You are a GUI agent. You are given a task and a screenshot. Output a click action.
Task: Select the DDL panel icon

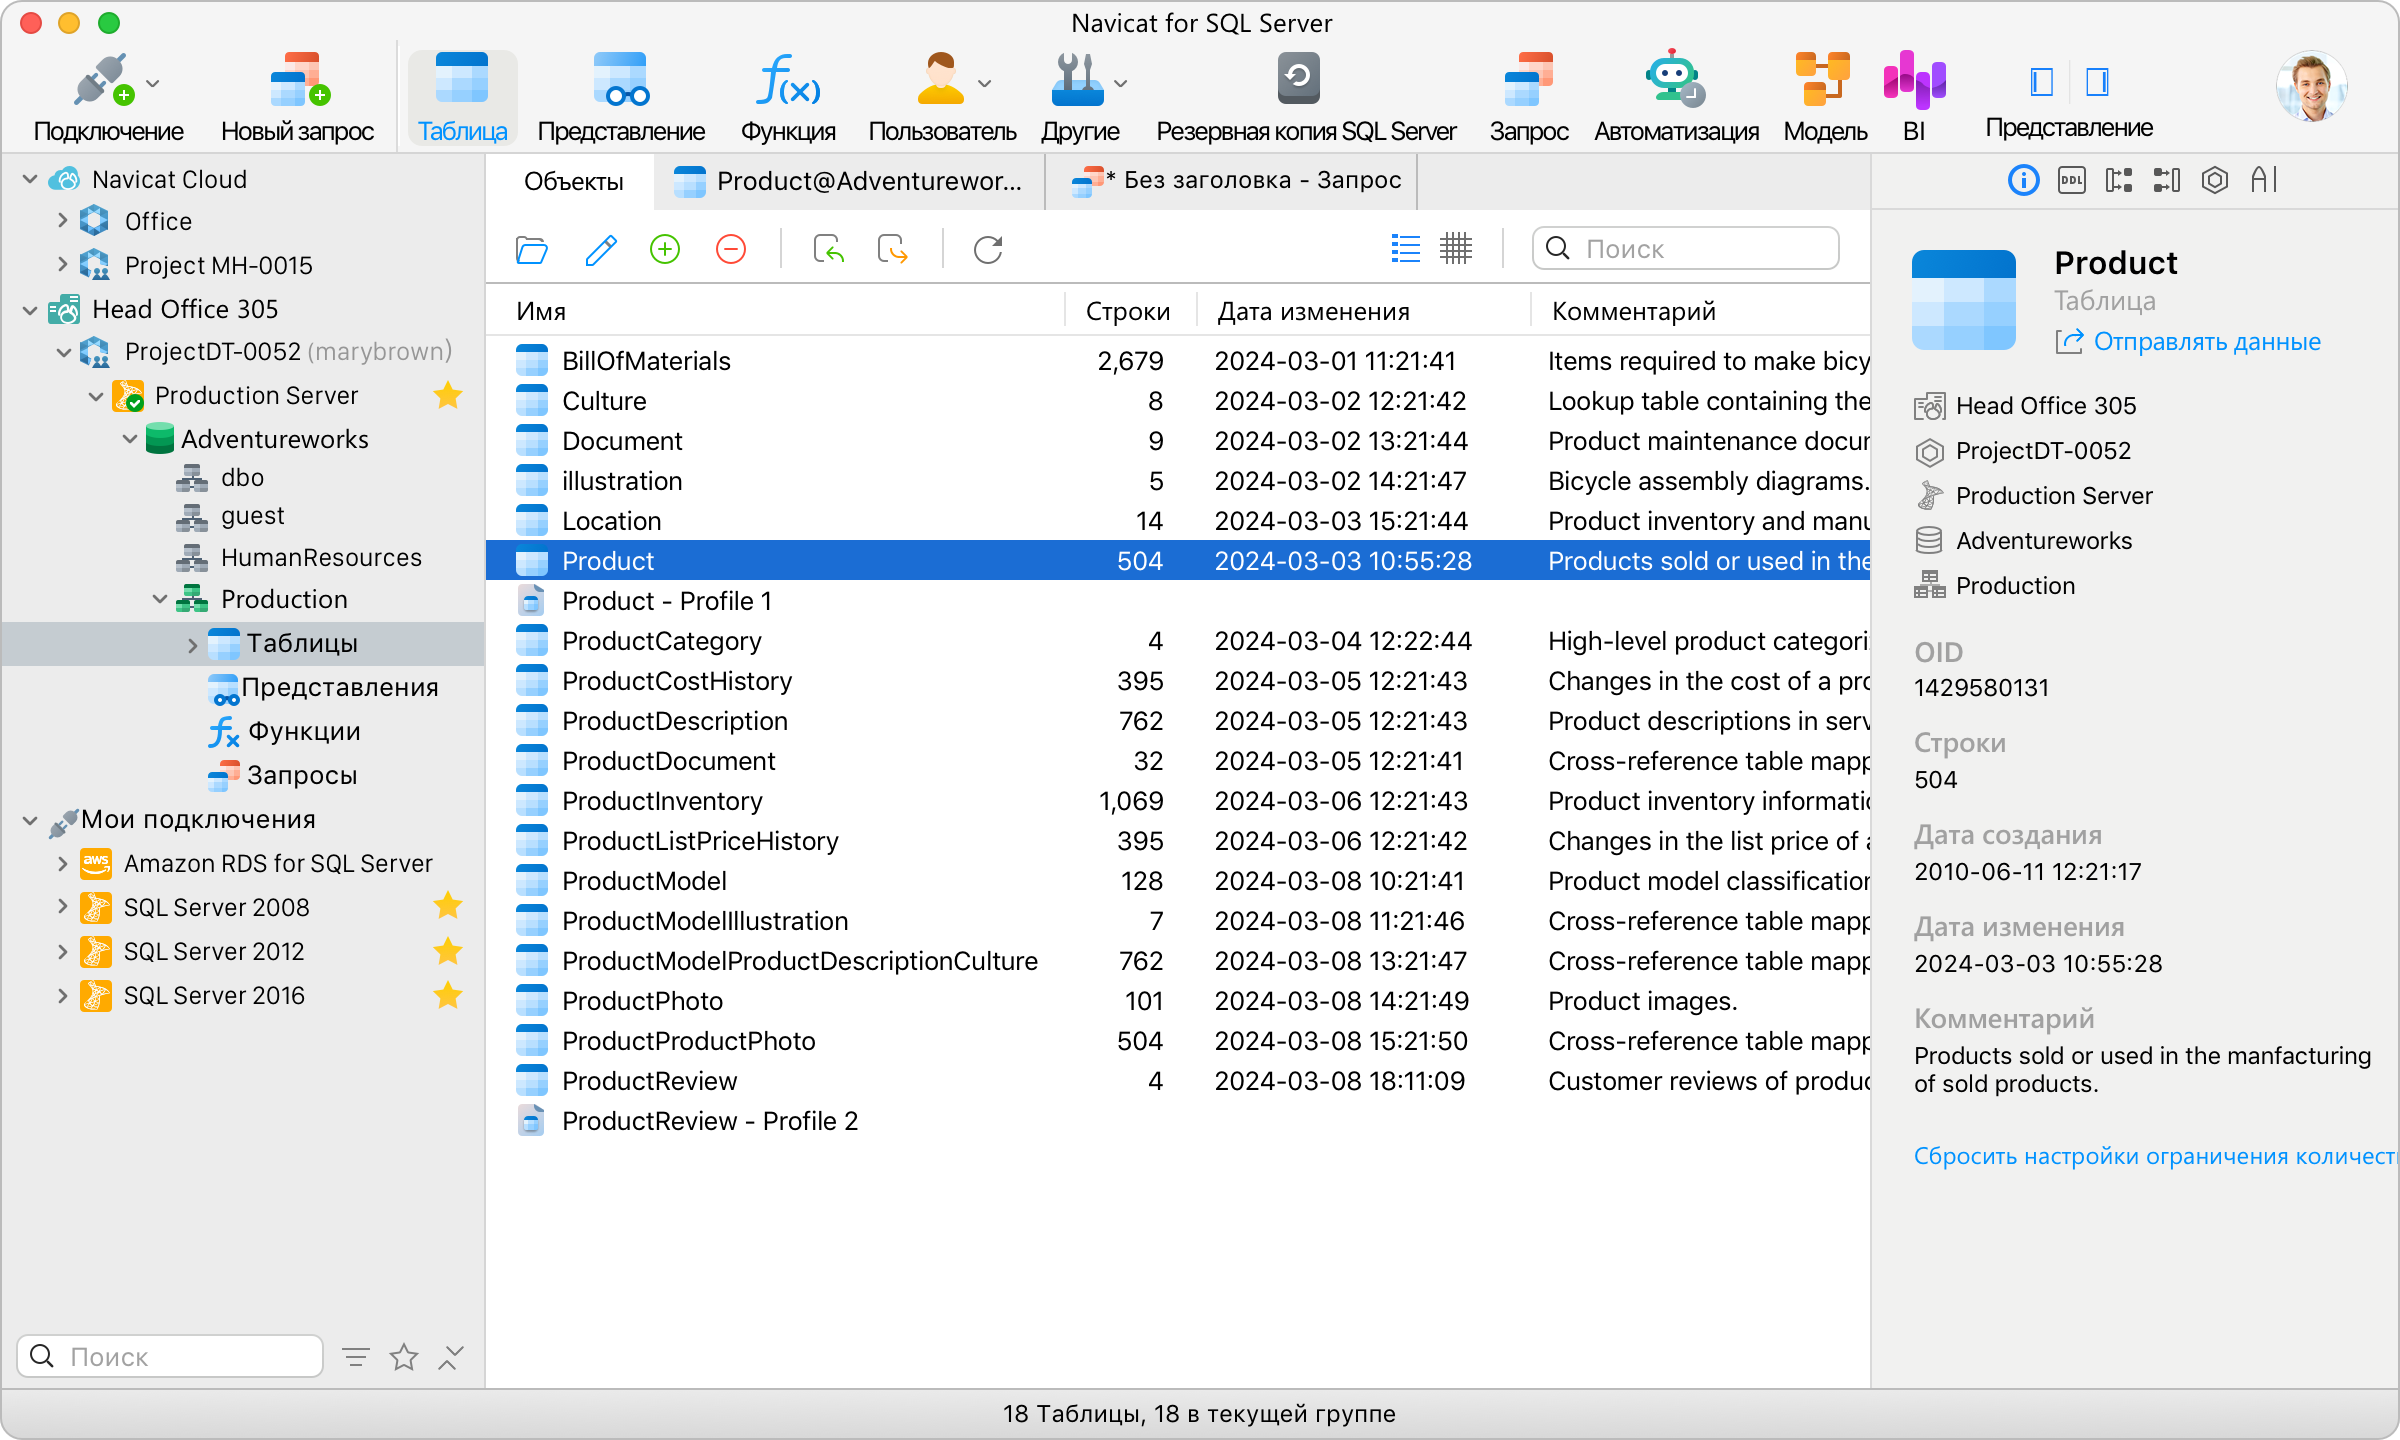pyautogui.click(x=2071, y=180)
